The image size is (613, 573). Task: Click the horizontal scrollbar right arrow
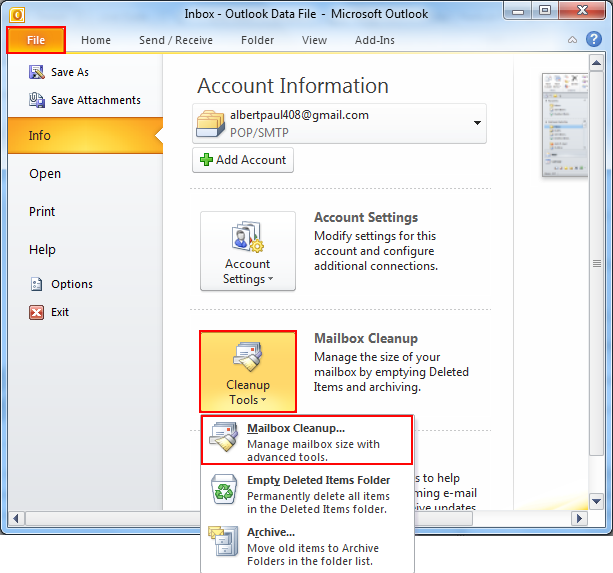[x=579, y=519]
